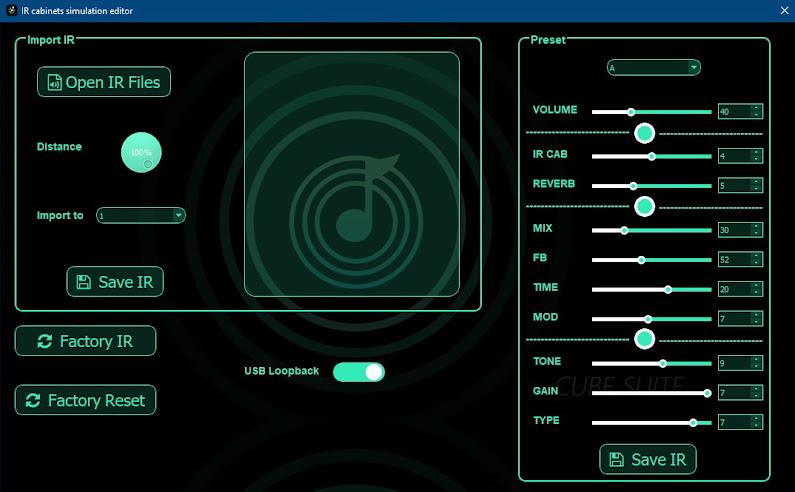Click the IR CAB slider handle
Screen dimensions: 795x492
click(x=652, y=156)
